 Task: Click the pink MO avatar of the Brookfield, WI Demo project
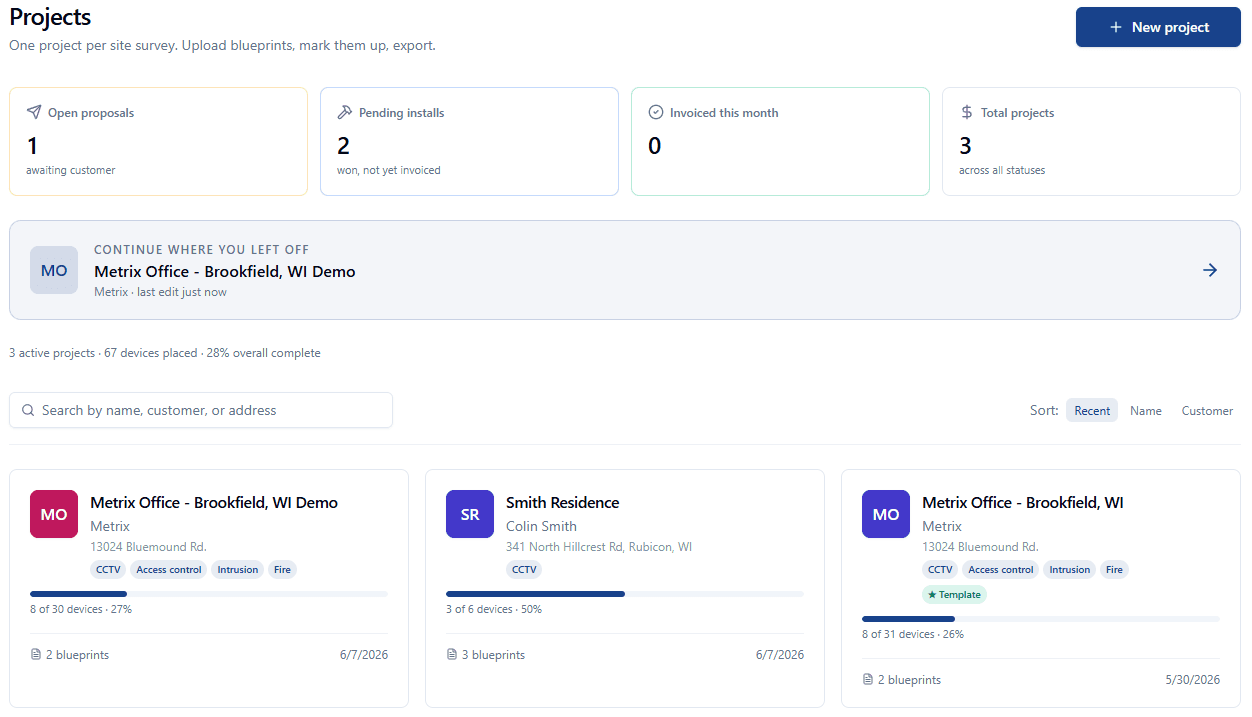(54, 514)
